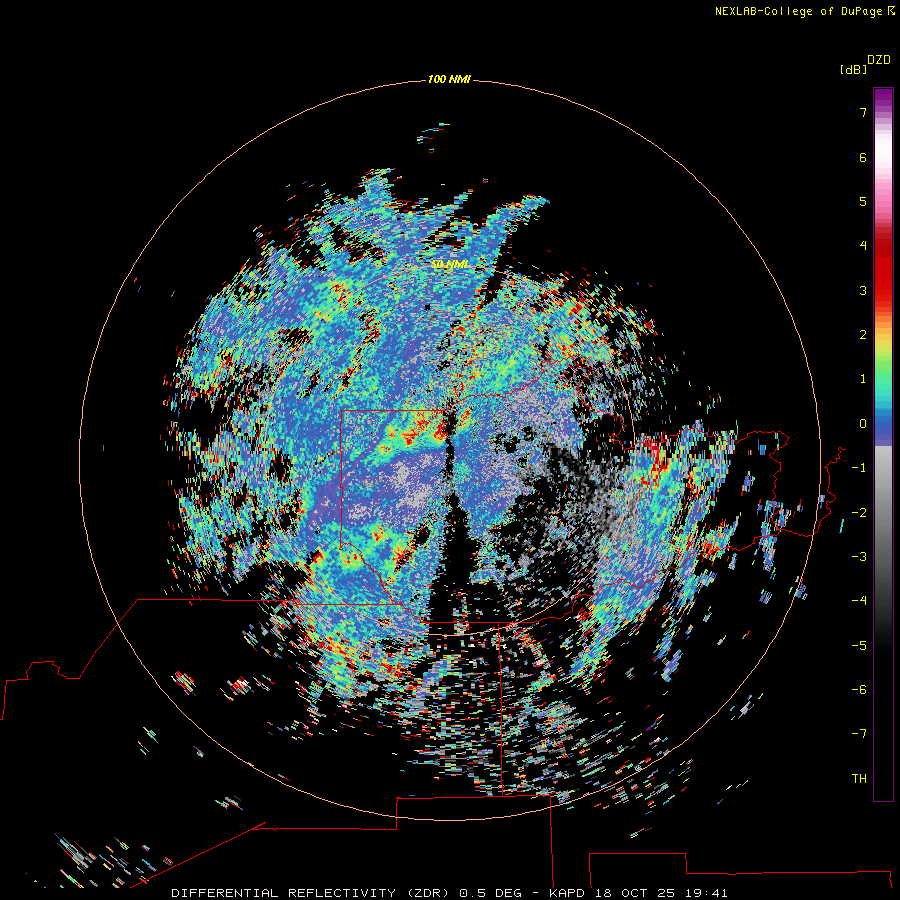Viewport: 900px width, 900px height.
Task: Click the 7 value on color scale
Action: 863,112
